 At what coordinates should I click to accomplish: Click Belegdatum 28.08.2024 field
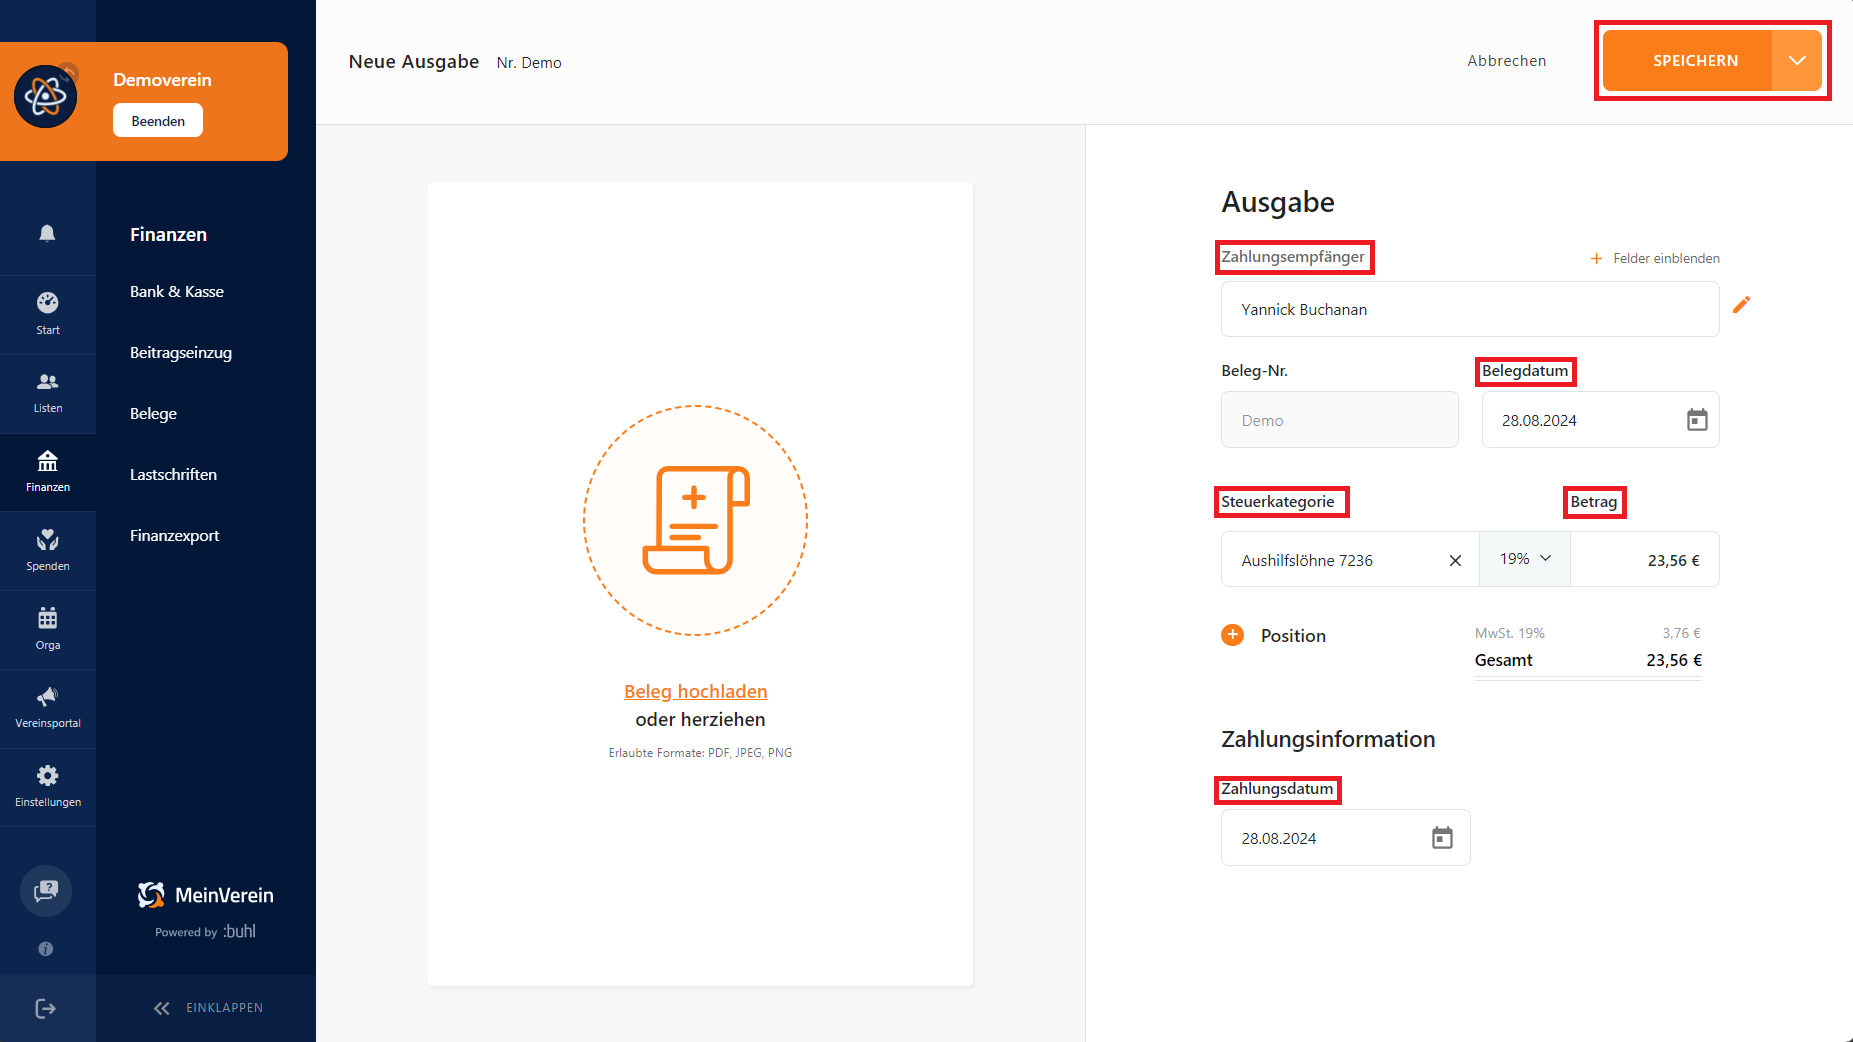[x=1600, y=420]
